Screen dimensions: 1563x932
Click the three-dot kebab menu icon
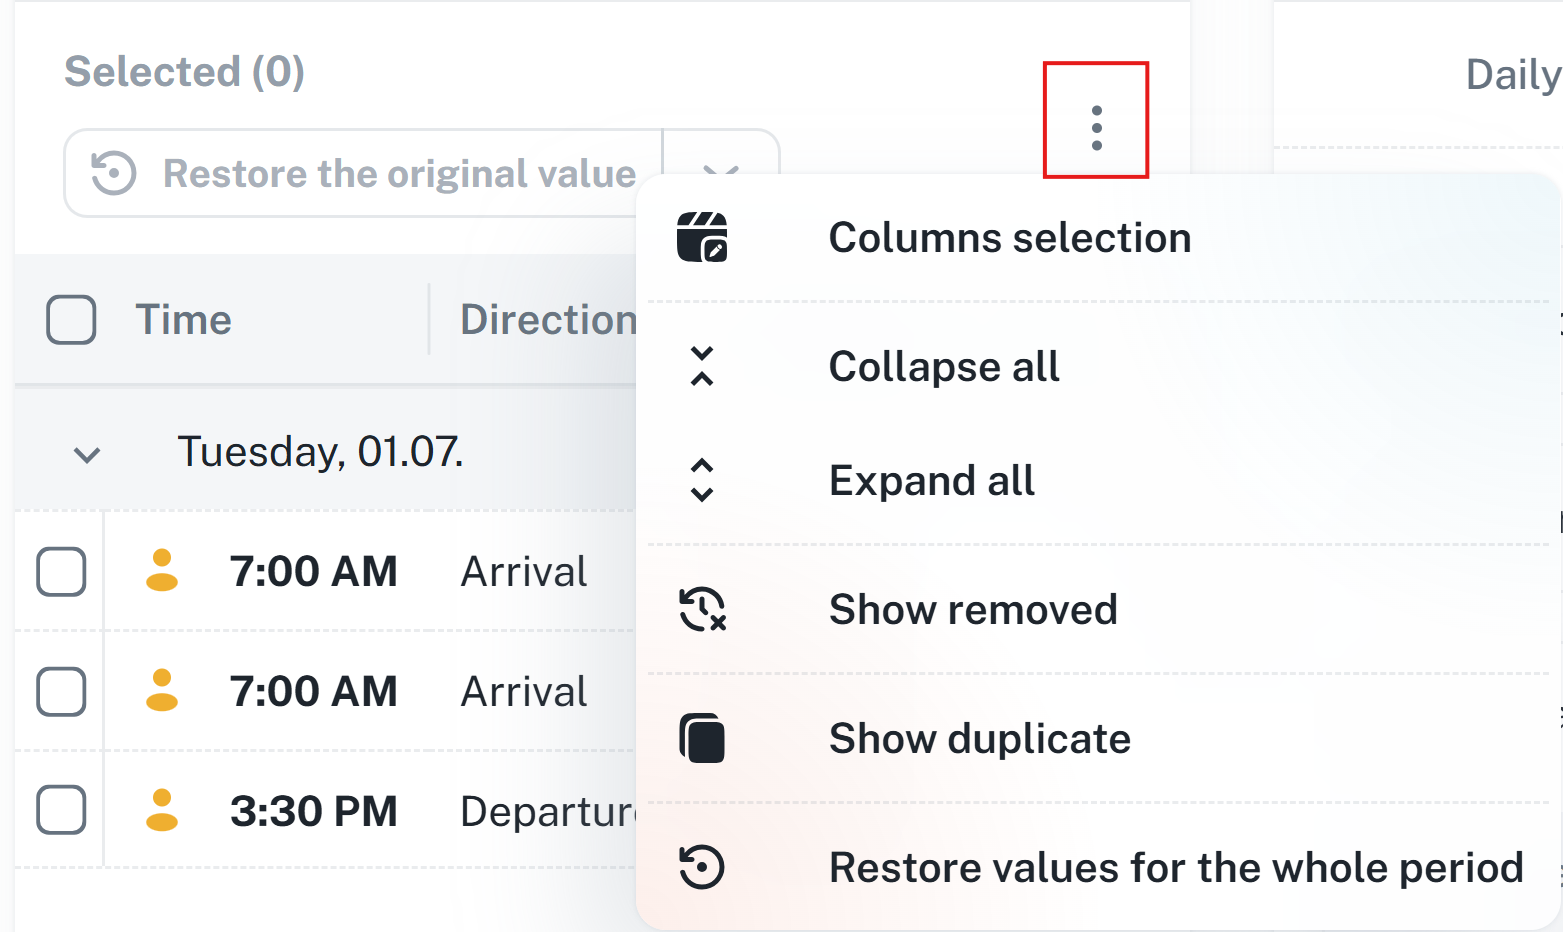click(1096, 127)
